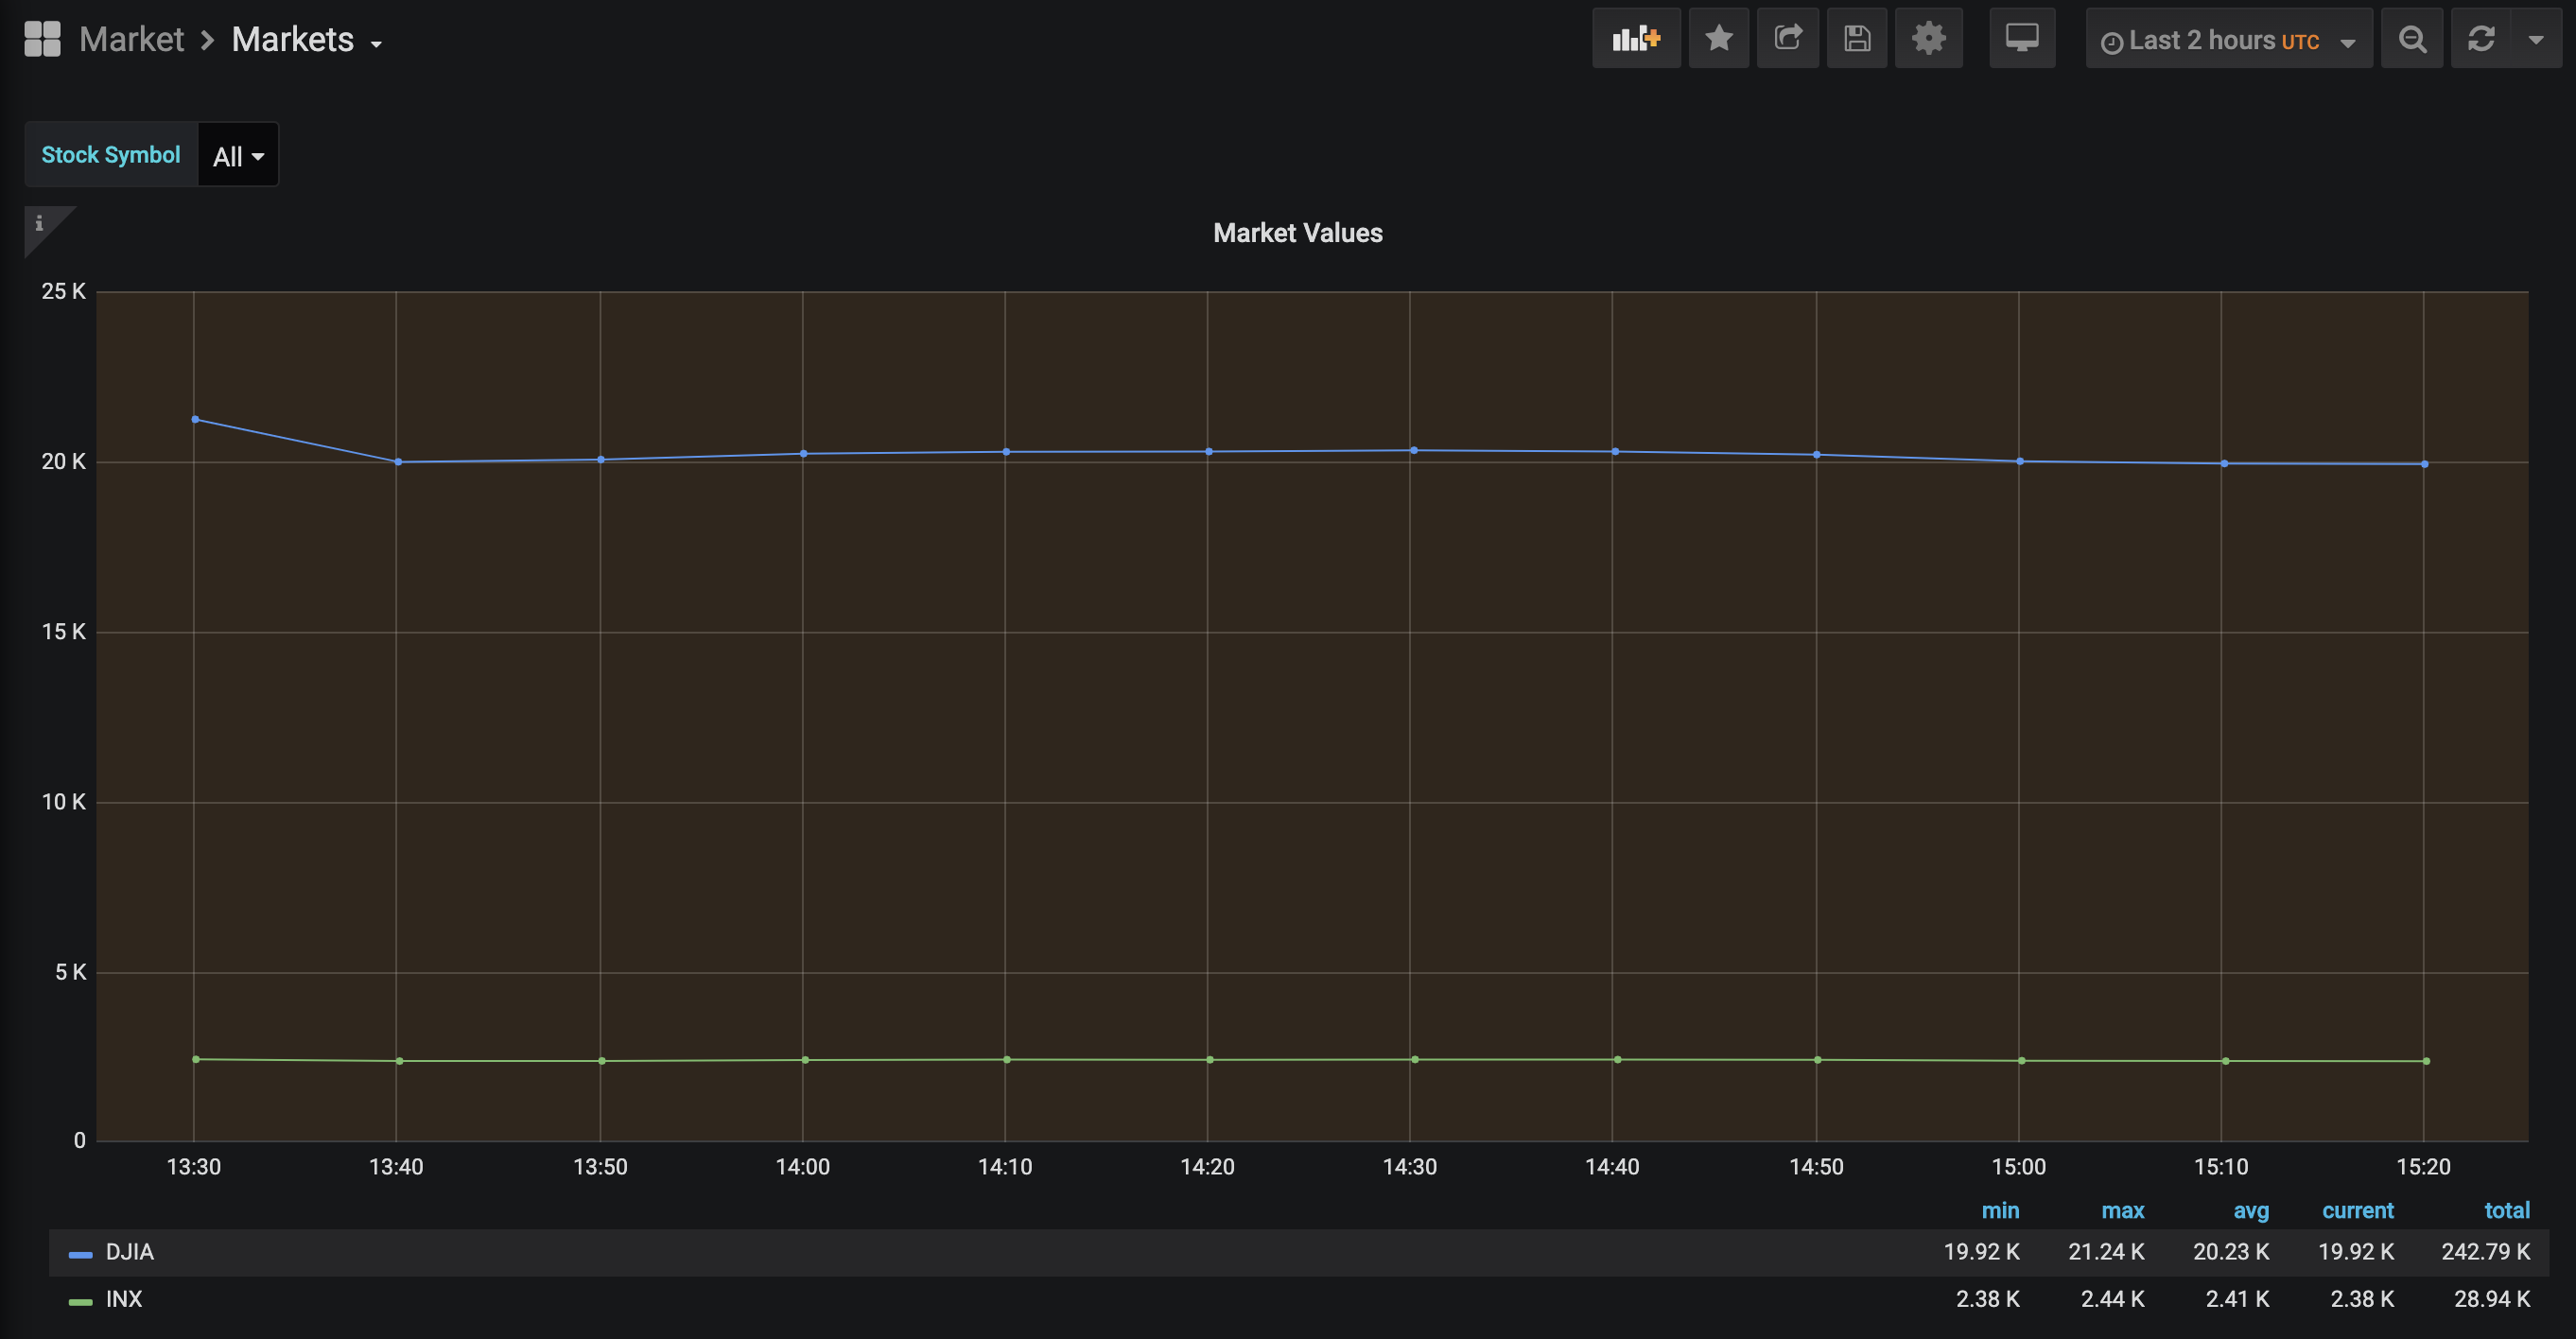This screenshot has width=2576, height=1339.
Task: Save dashboard with floppy disk icon
Action: pyautogui.click(x=1856, y=39)
